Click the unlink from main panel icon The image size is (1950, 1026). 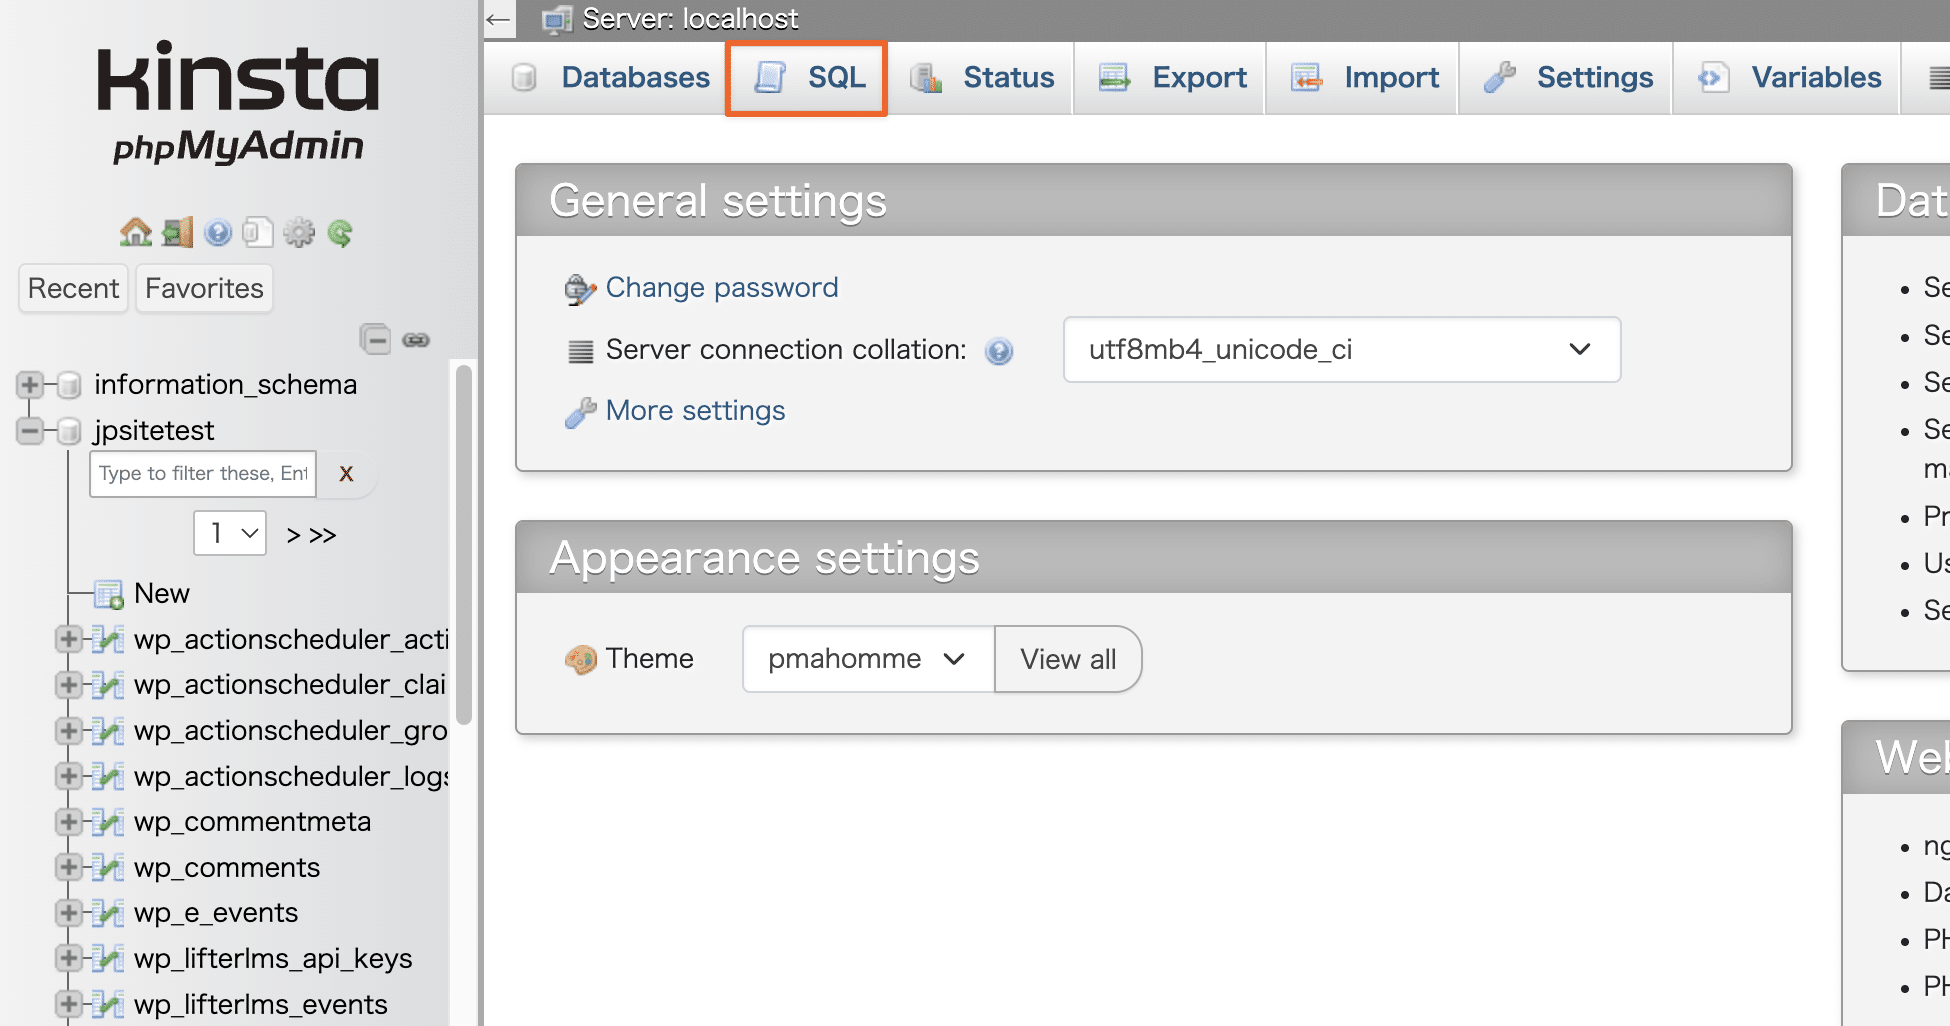tap(416, 340)
